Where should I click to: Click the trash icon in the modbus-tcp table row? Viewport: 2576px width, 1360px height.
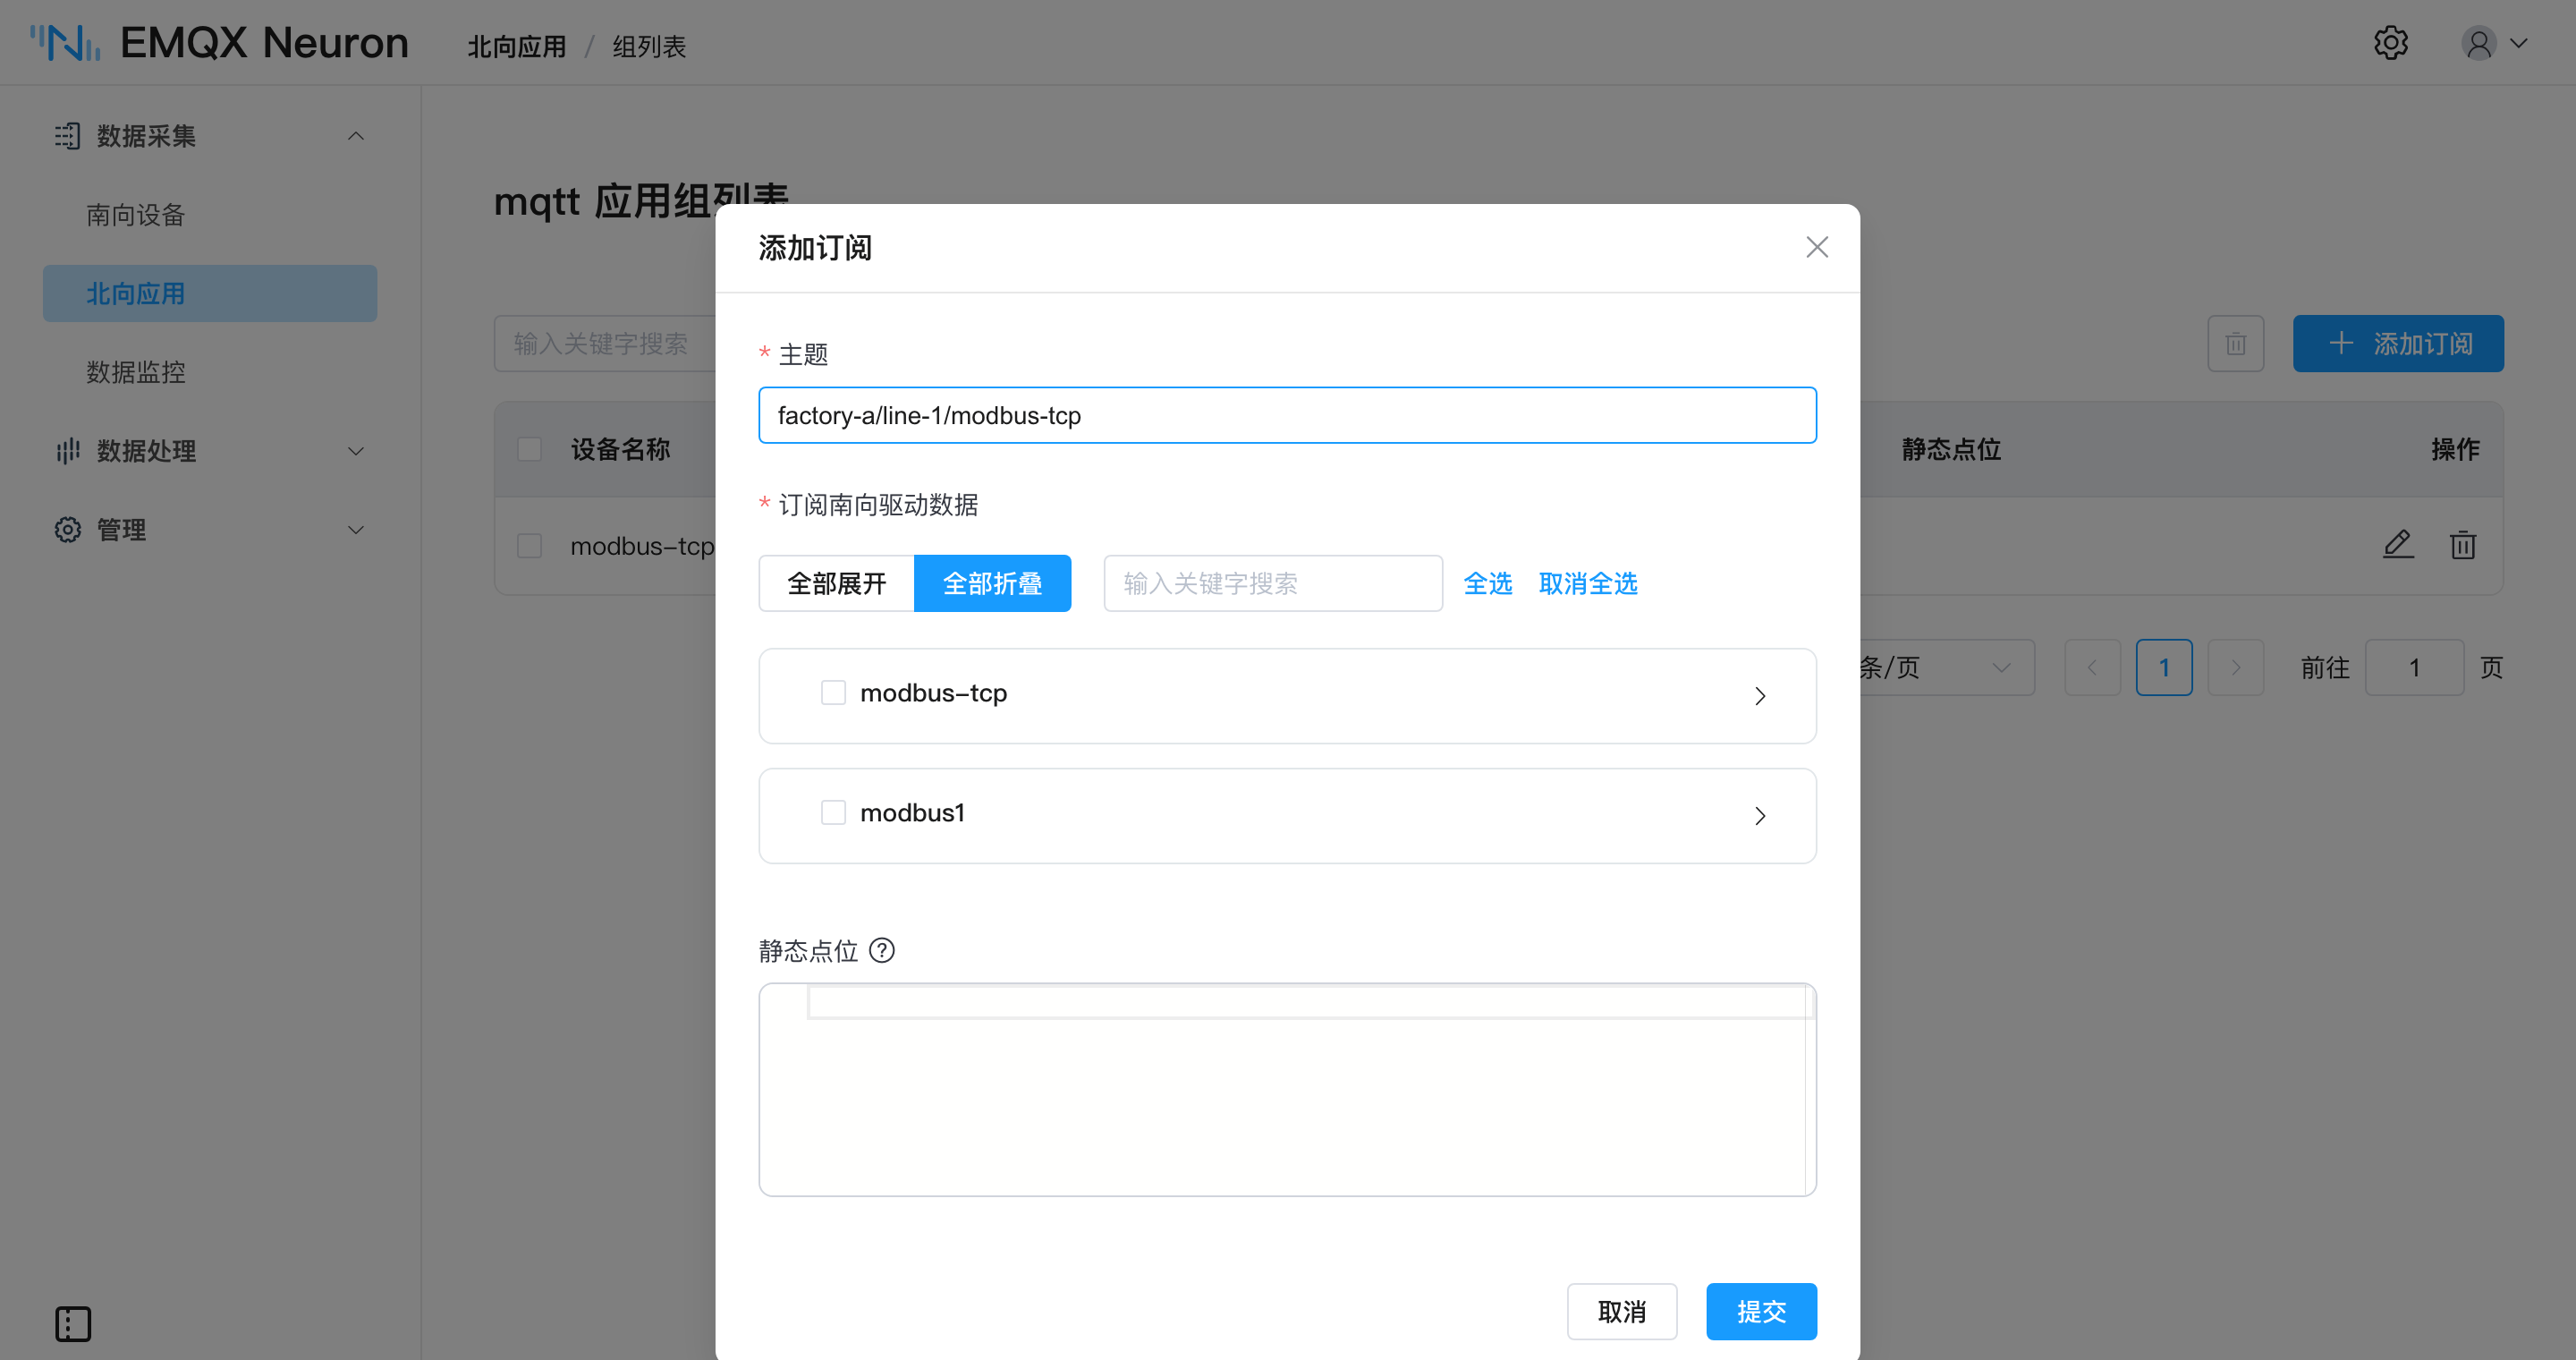[2463, 545]
